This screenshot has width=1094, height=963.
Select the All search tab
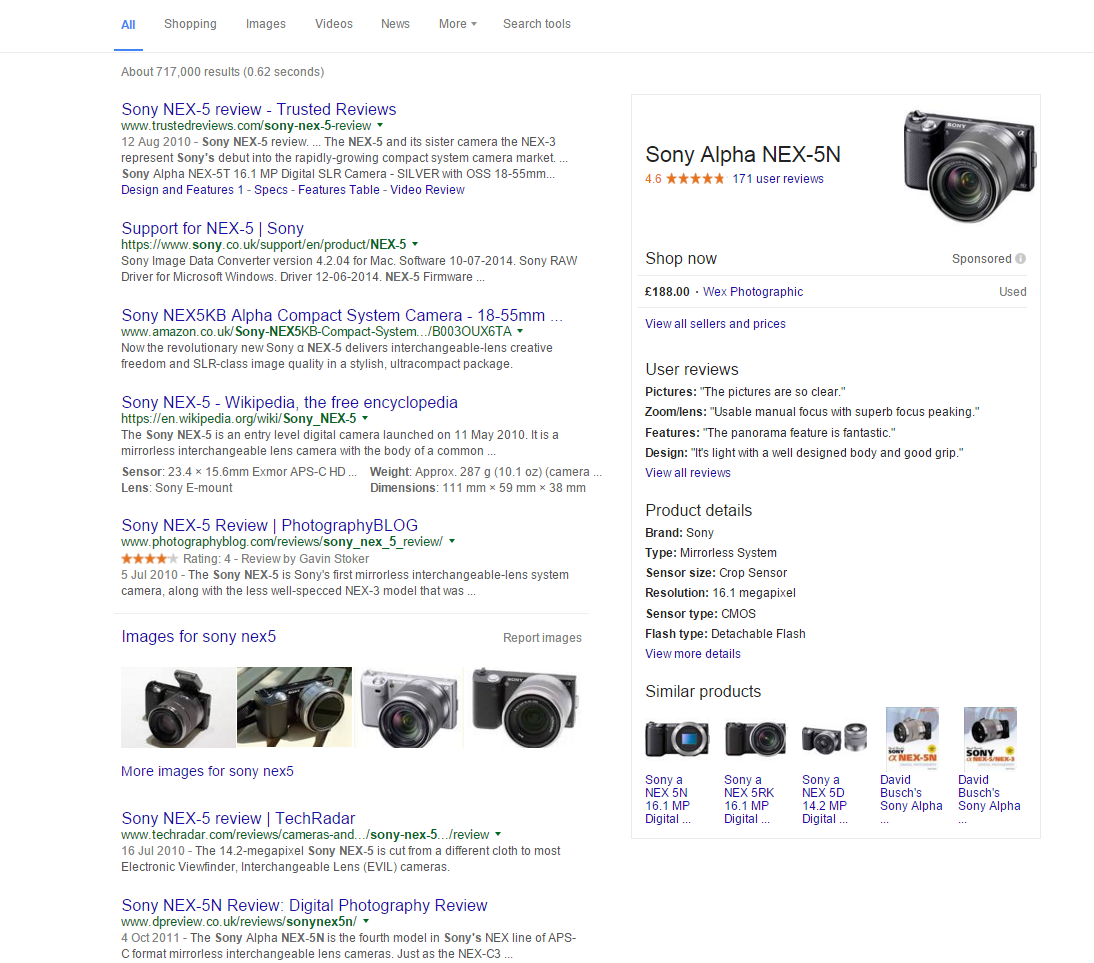coord(128,24)
